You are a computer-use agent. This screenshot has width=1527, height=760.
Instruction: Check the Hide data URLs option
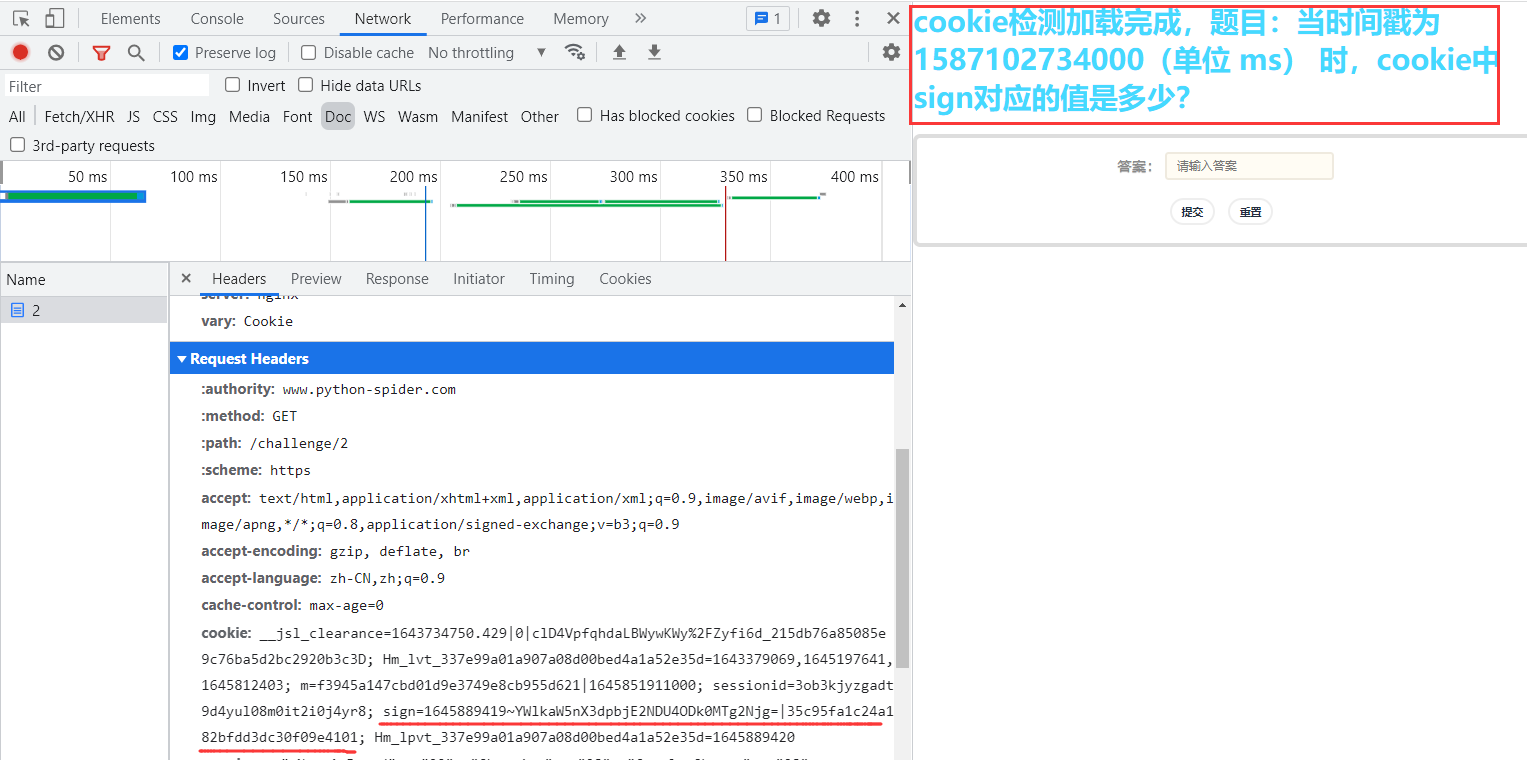coord(306,85)
